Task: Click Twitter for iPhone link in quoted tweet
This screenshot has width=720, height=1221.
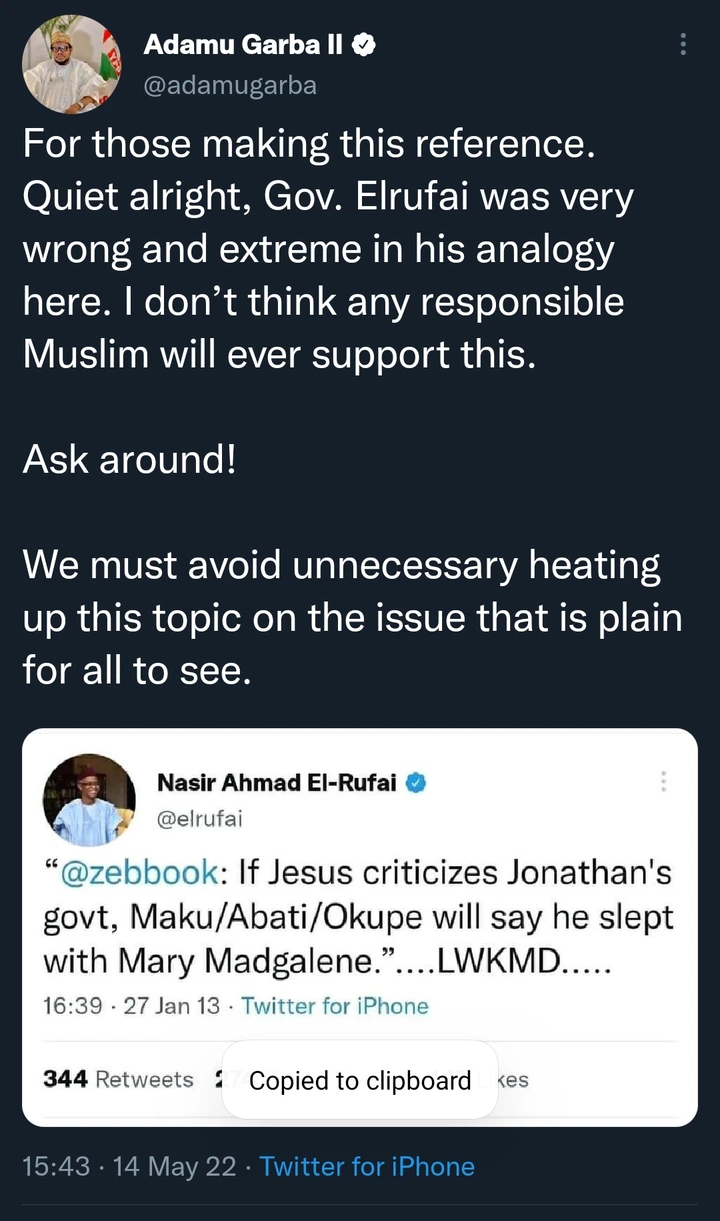Action: (335, 1006)
